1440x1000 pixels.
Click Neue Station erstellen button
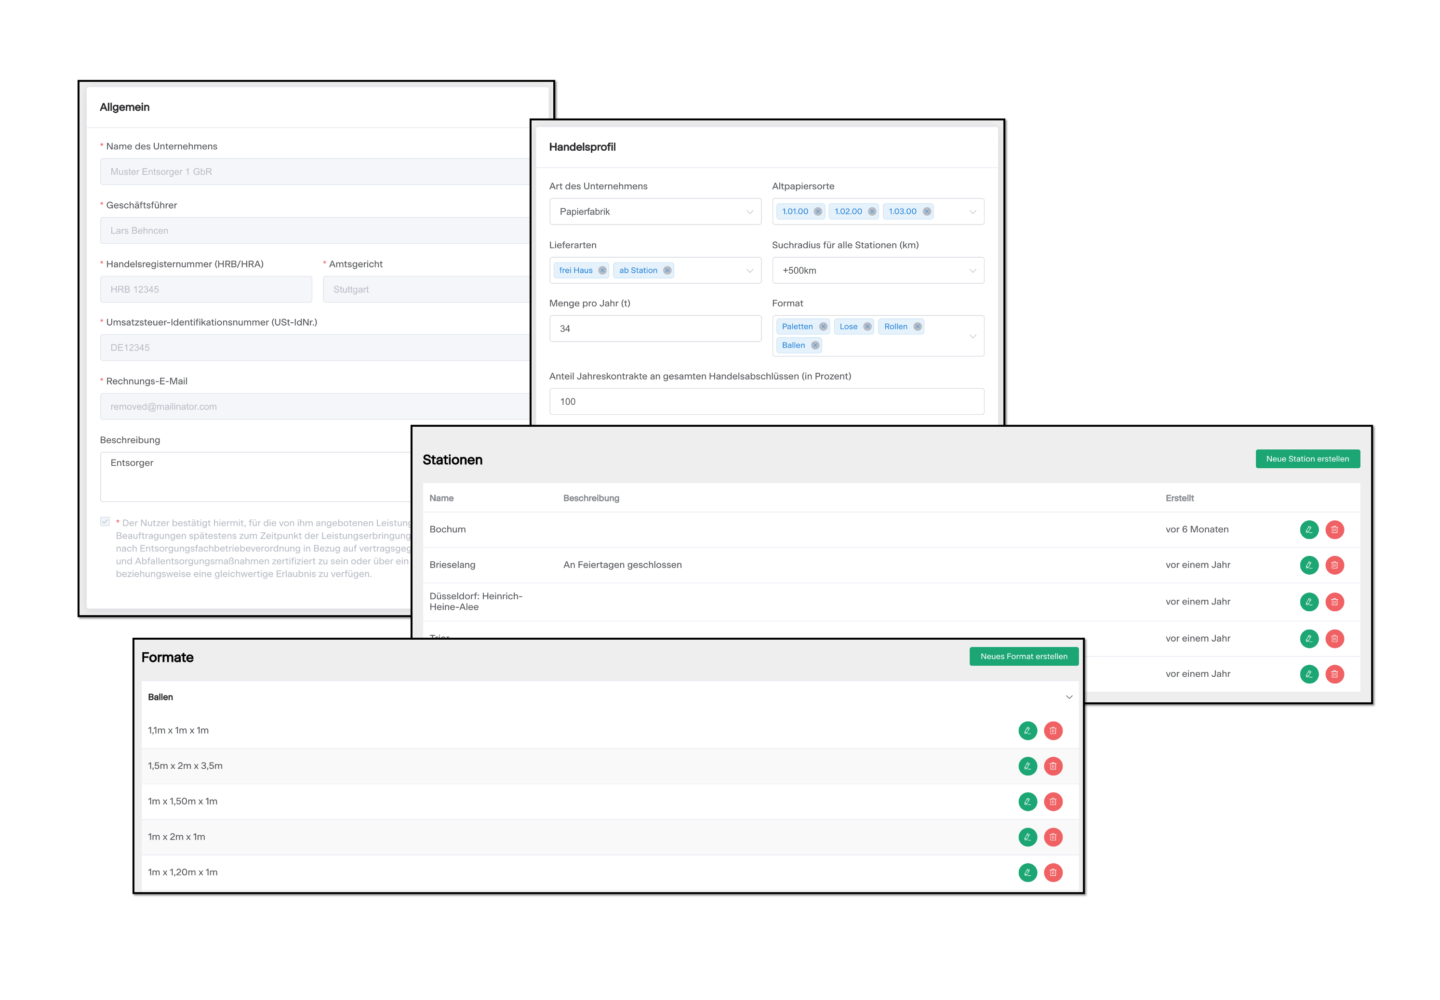(1307, 459)
